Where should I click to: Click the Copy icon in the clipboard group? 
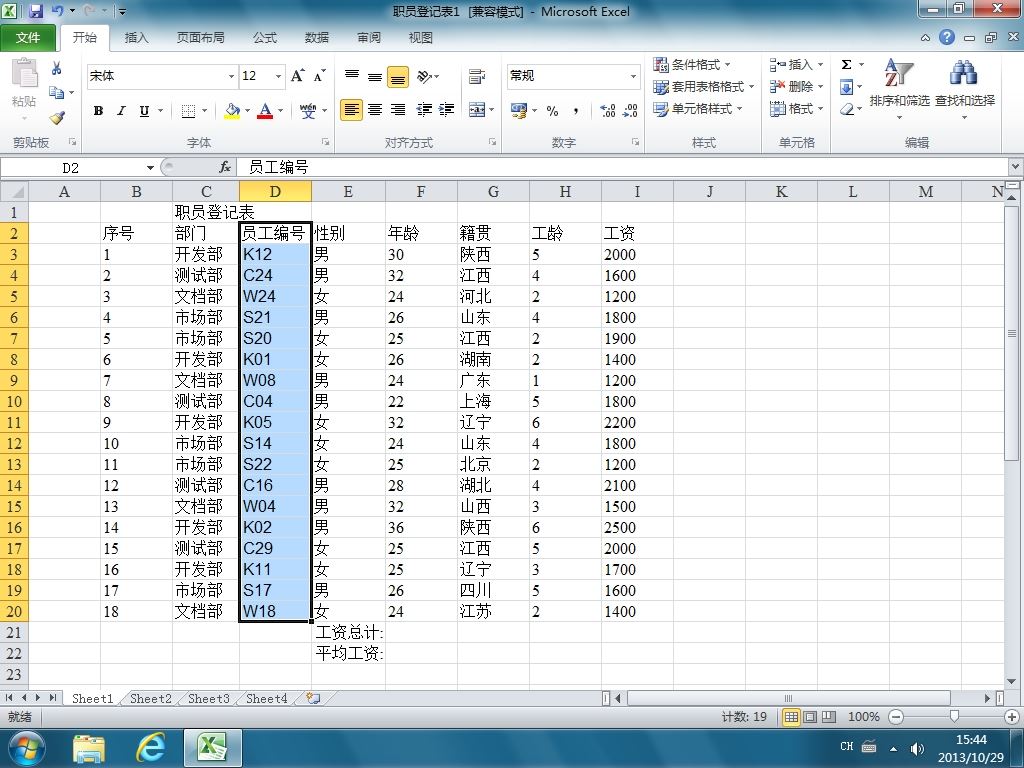(x=57, y=93)
